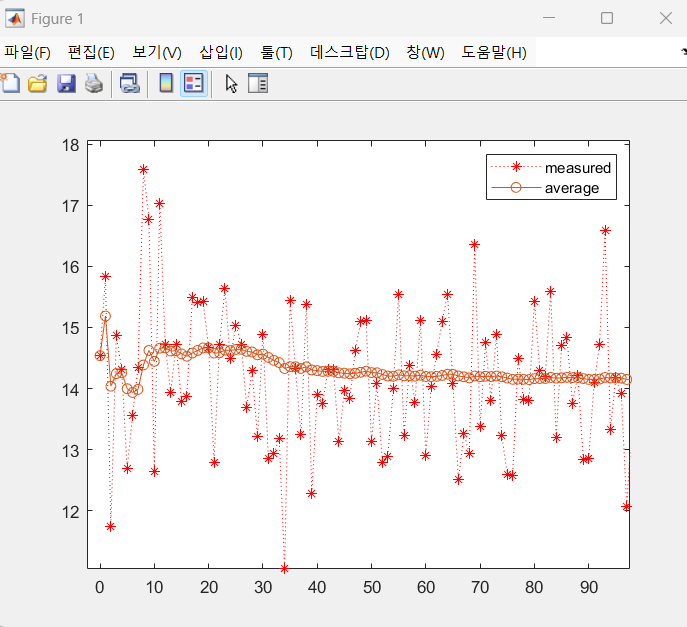Close the Figure 1 window
687x627 pixels.
666,18
